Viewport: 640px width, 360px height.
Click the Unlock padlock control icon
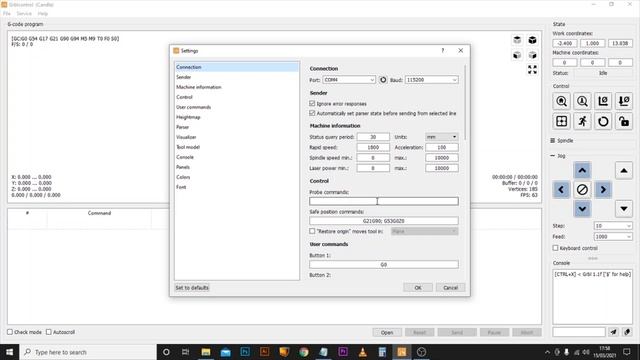(624, 121)
